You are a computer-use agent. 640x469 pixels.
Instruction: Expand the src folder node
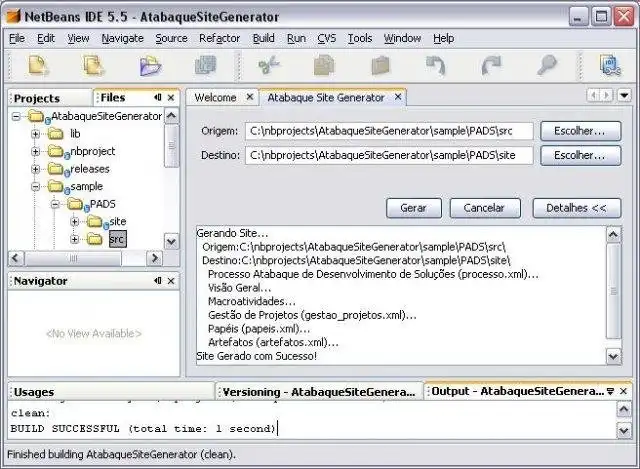click(74, 239)
